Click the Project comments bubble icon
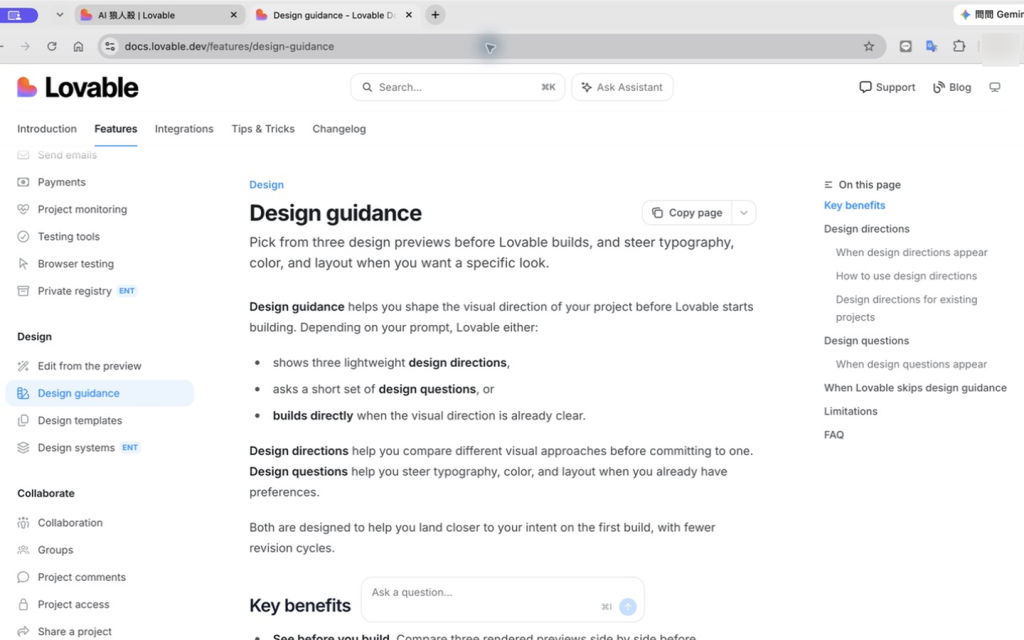Image resolution: width=1024 pixels, height=640 pixels. point(24,577)
